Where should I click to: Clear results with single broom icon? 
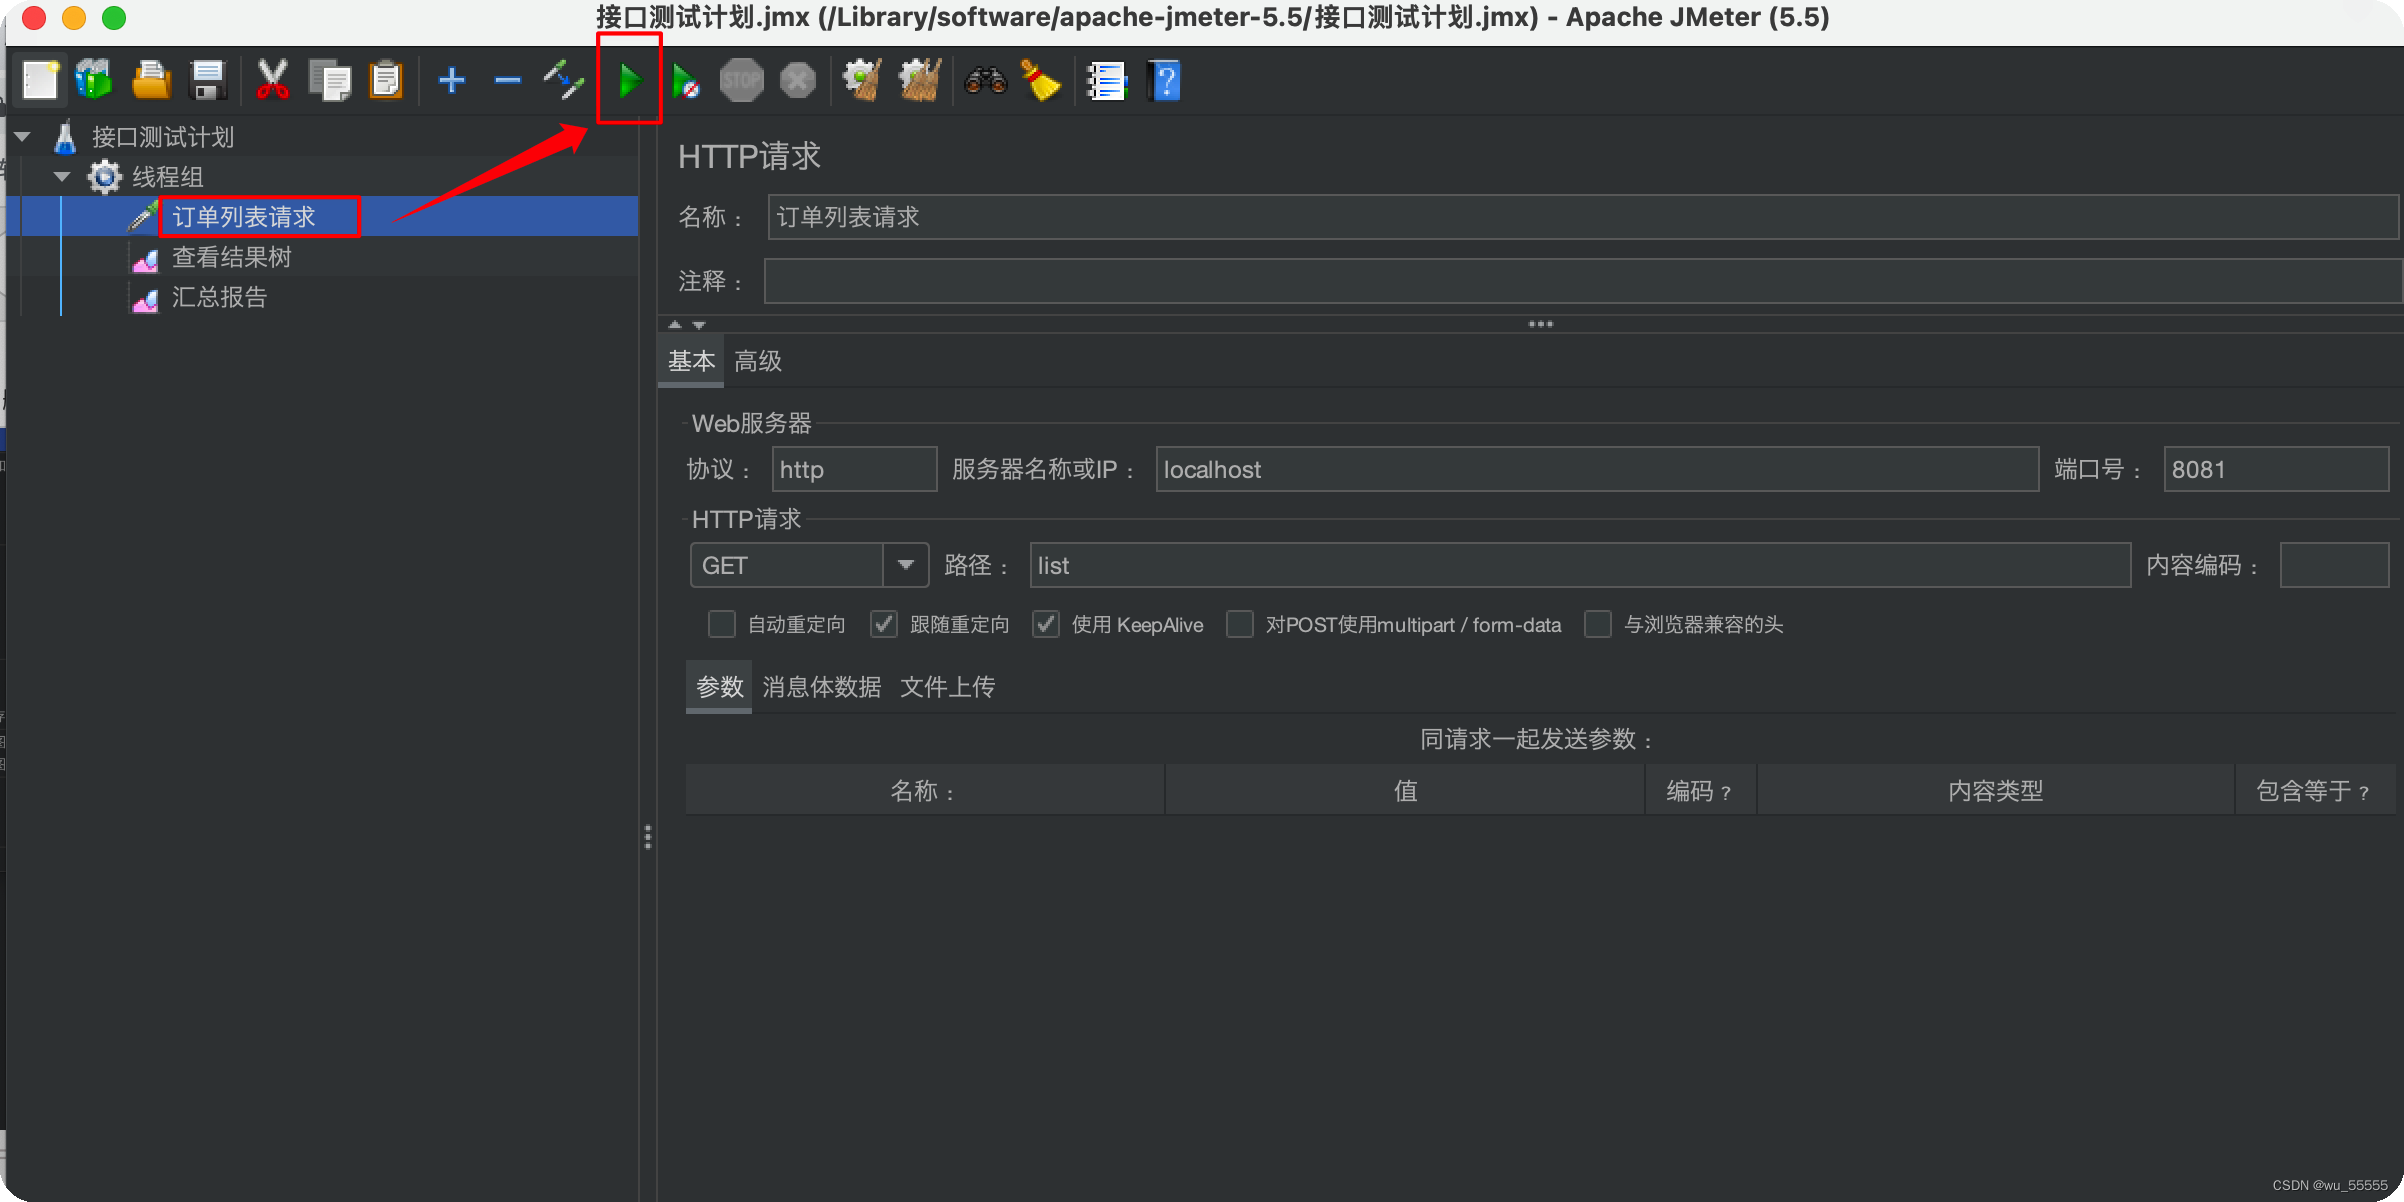point(862,80)
